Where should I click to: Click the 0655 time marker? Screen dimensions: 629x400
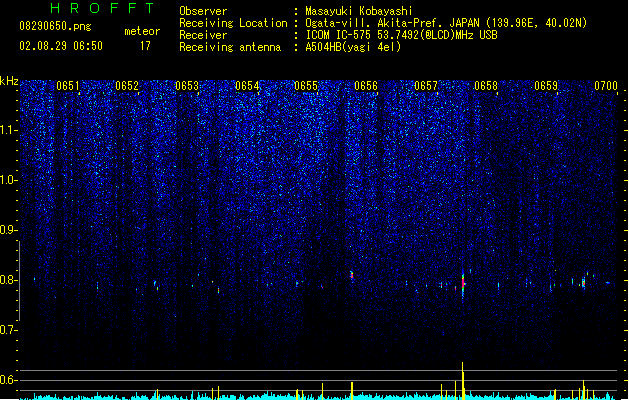[306, 86]
